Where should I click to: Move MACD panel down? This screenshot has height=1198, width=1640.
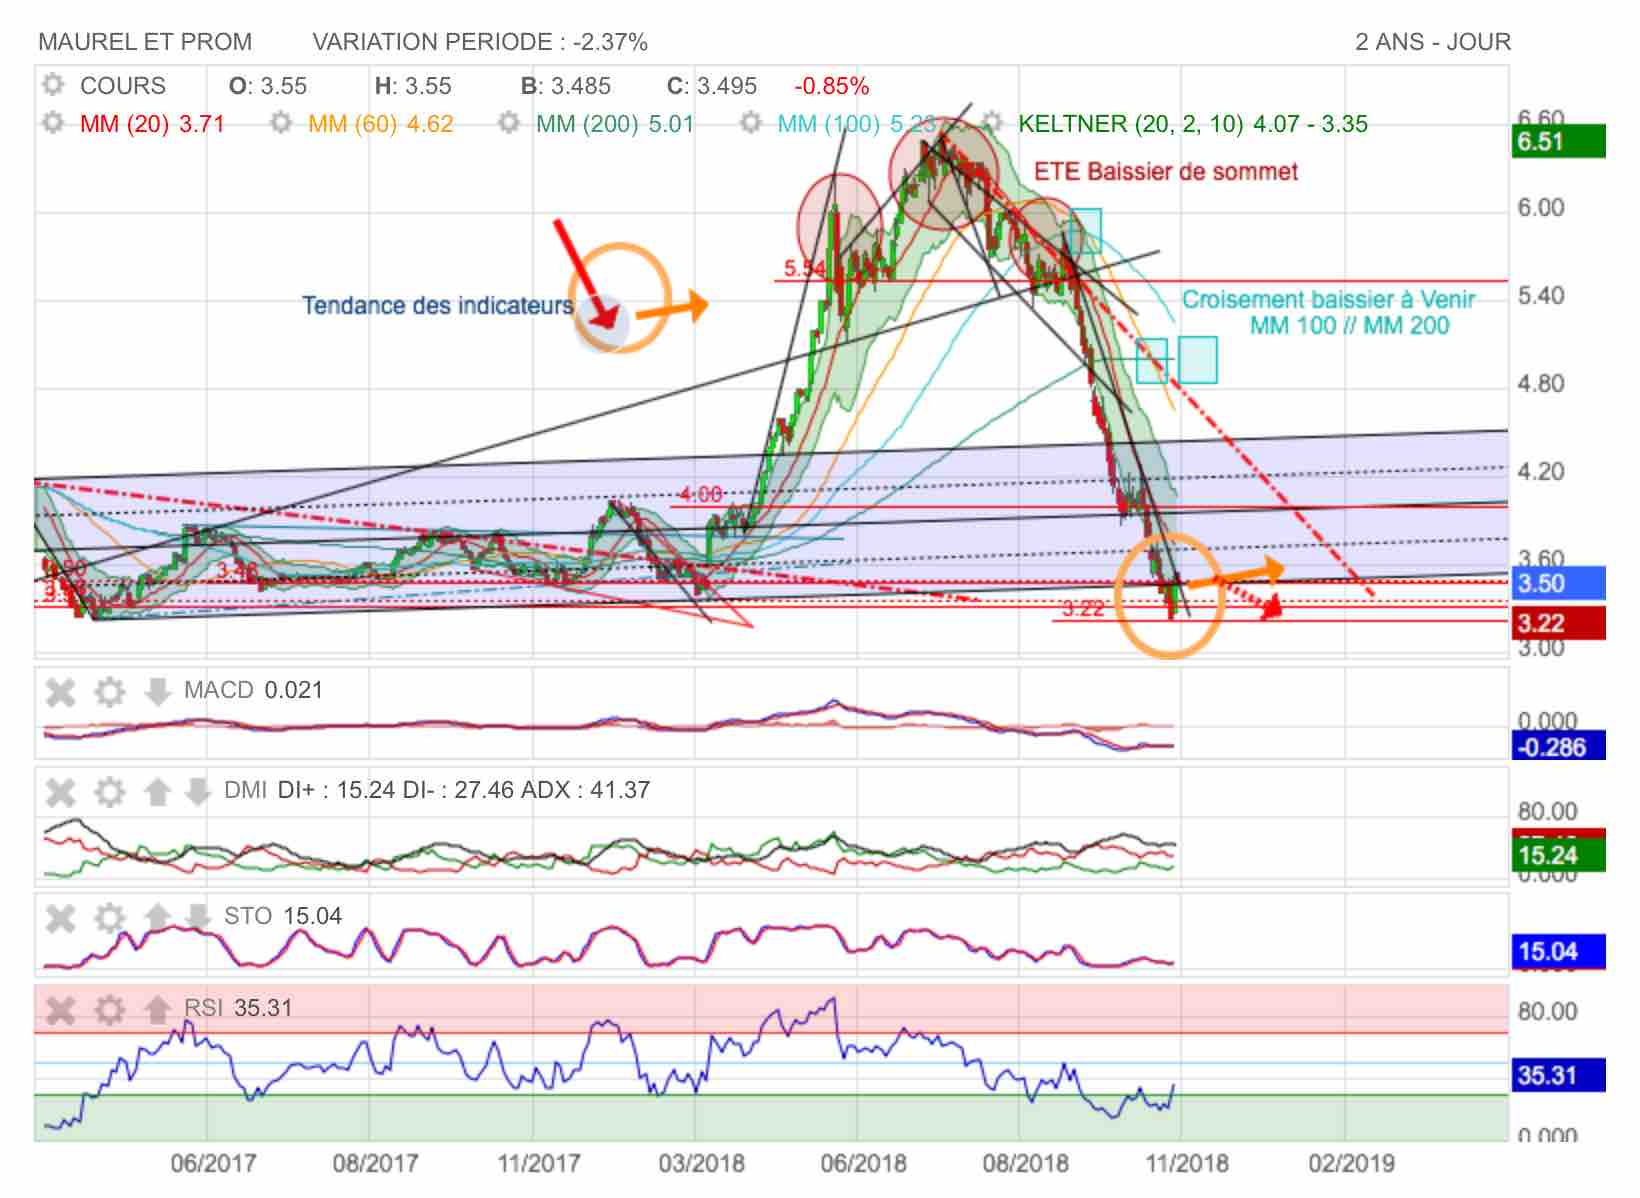(x=157, y=691)
